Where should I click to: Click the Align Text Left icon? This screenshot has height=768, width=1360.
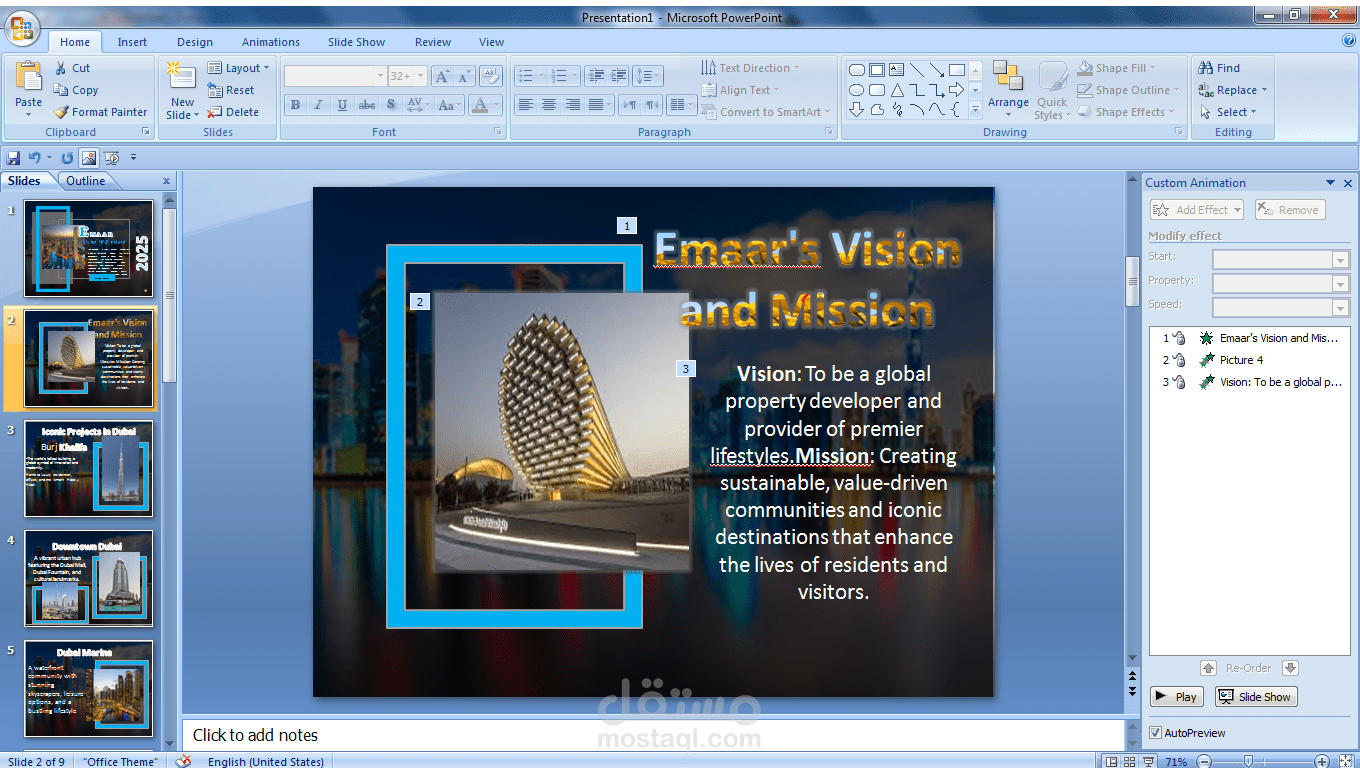(526, 104)
